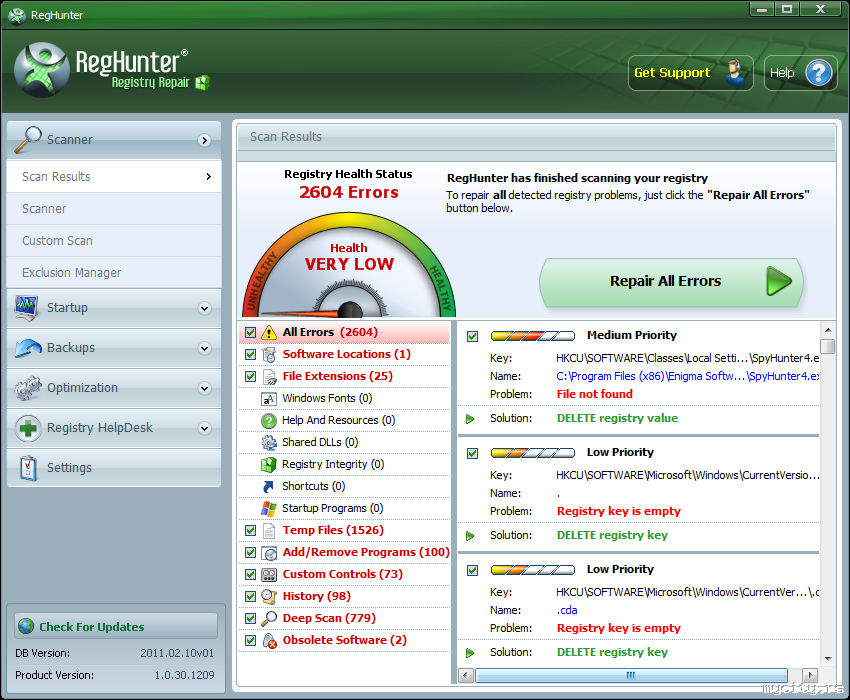Click the All Errors warning triangle icon
Viewport: 850px width, 700px height.
pyautogui.click(x=269, y=332)
